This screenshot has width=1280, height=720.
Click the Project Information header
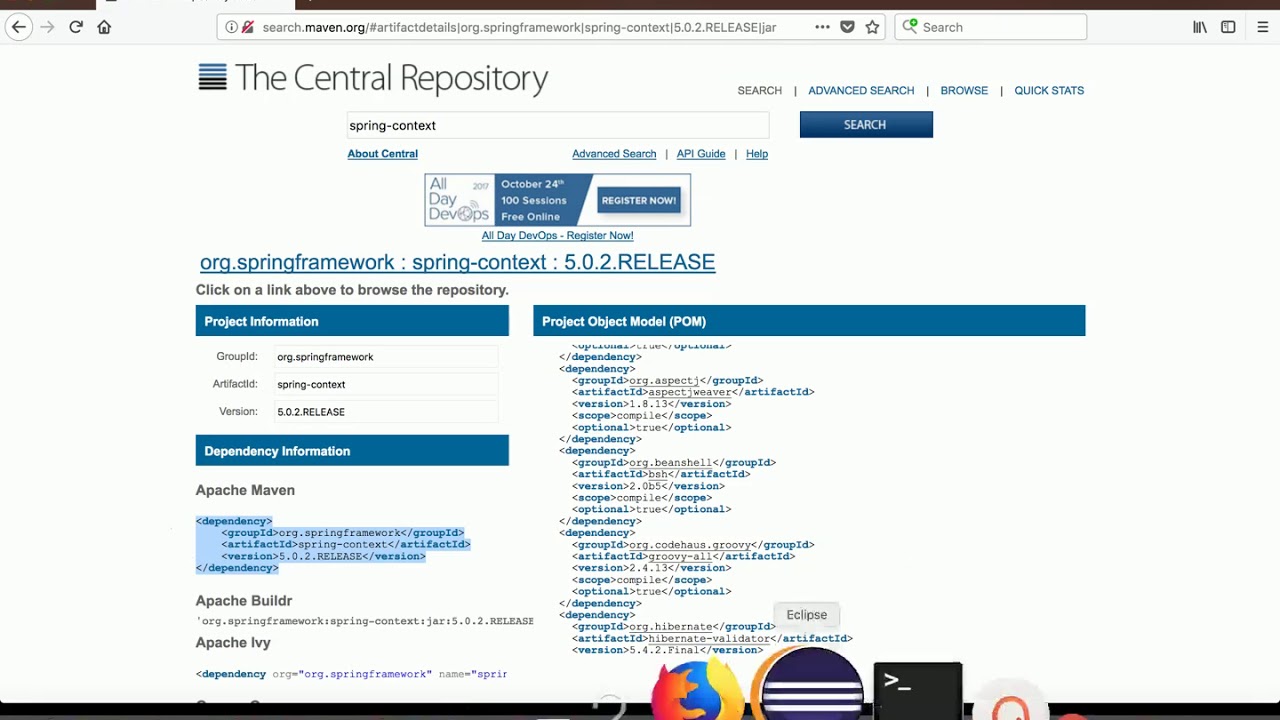[352, 321]
